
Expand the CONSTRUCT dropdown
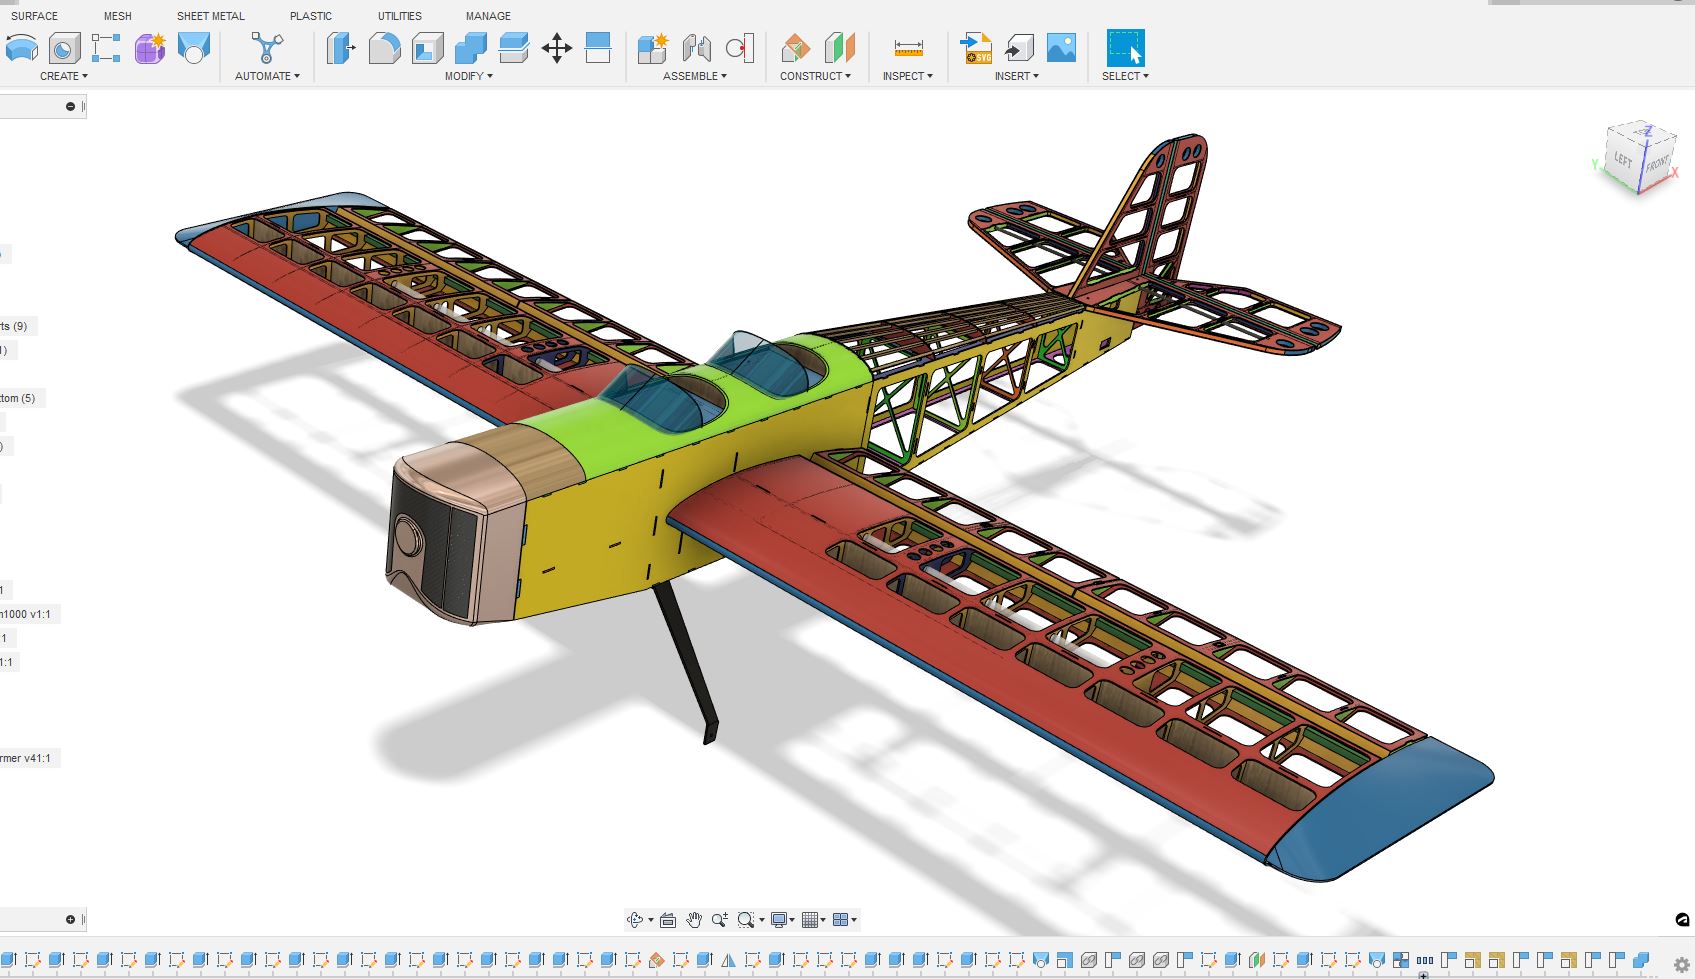pos(815,76)
